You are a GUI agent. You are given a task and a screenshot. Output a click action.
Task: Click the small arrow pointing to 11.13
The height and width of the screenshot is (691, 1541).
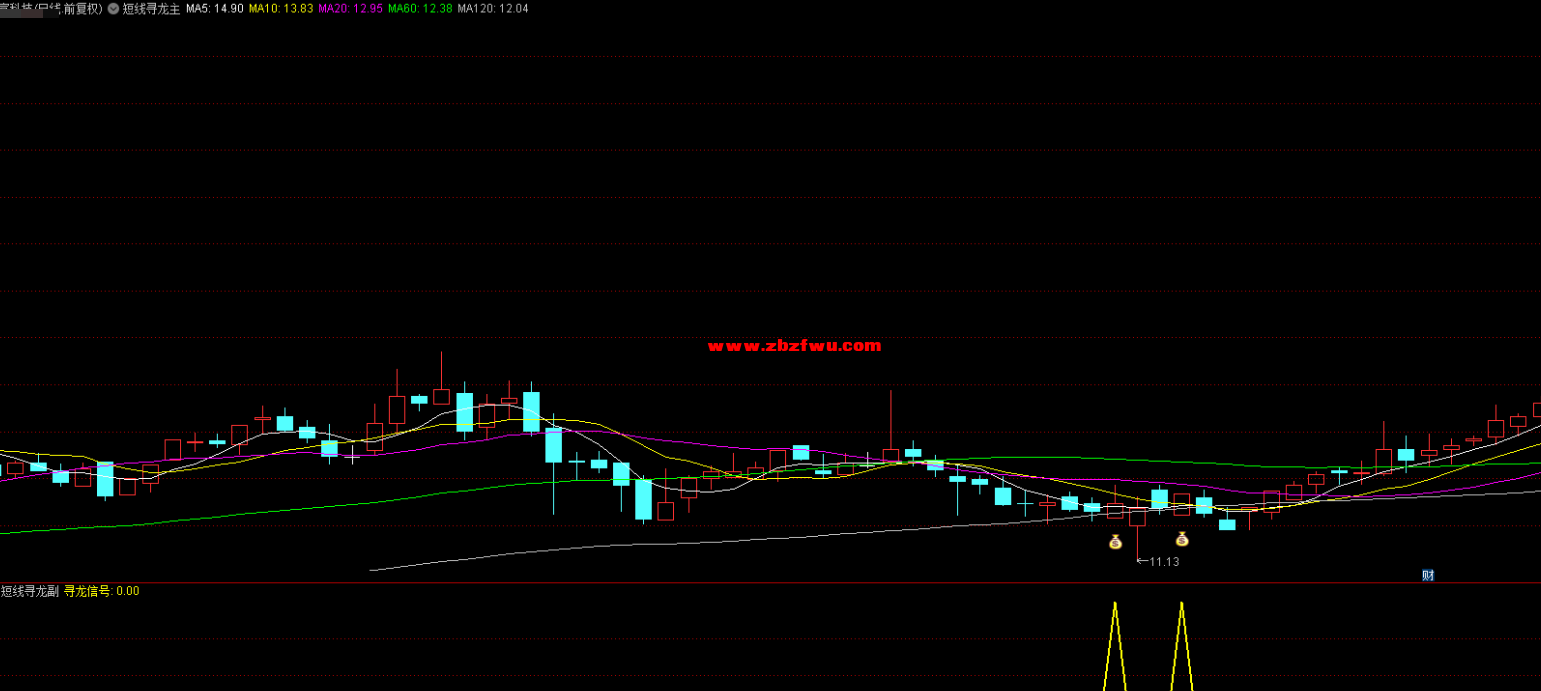[1142, 562]
